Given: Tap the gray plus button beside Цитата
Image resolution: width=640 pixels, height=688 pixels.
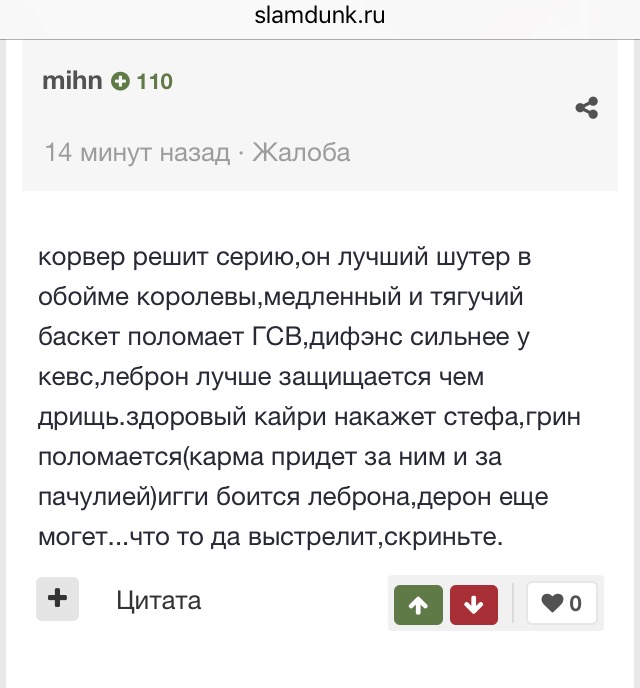Looking at the screenshot, I should tap(57, 599).
